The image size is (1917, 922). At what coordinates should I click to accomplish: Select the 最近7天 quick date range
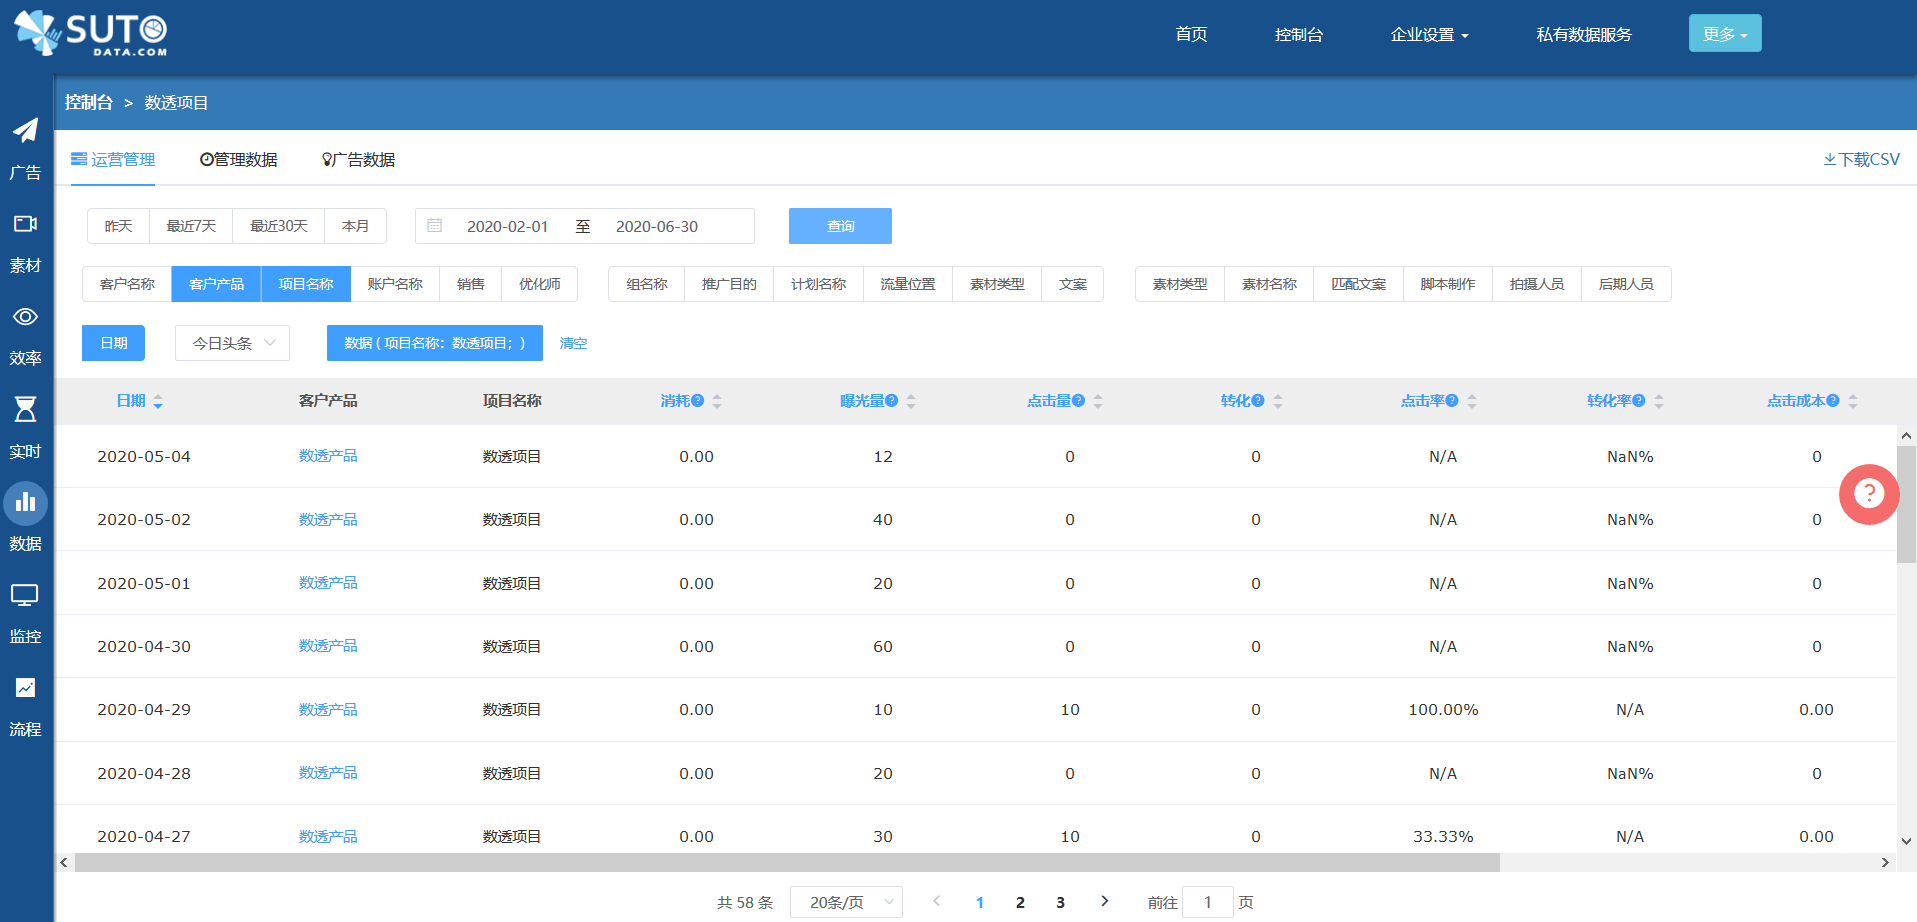click(191, 226)
